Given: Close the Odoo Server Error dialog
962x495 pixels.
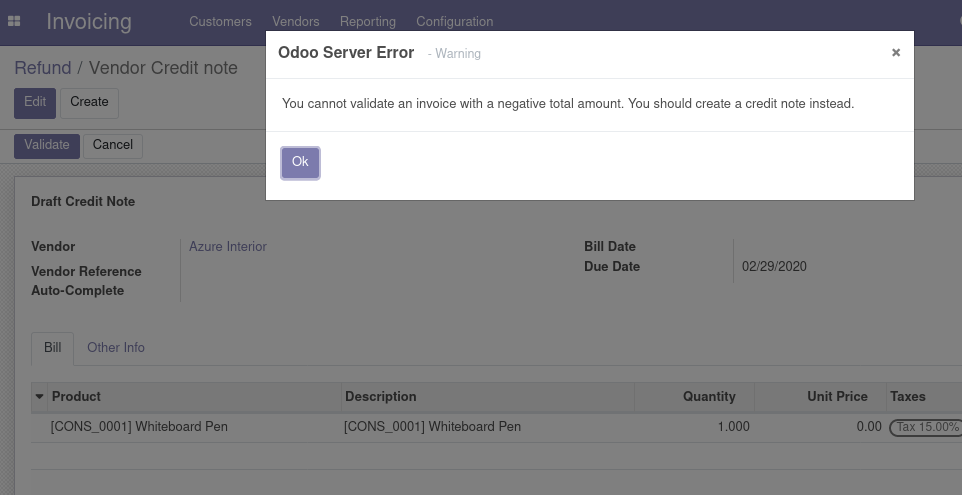Looking at the screenshot, I should (x=896, y=53).
